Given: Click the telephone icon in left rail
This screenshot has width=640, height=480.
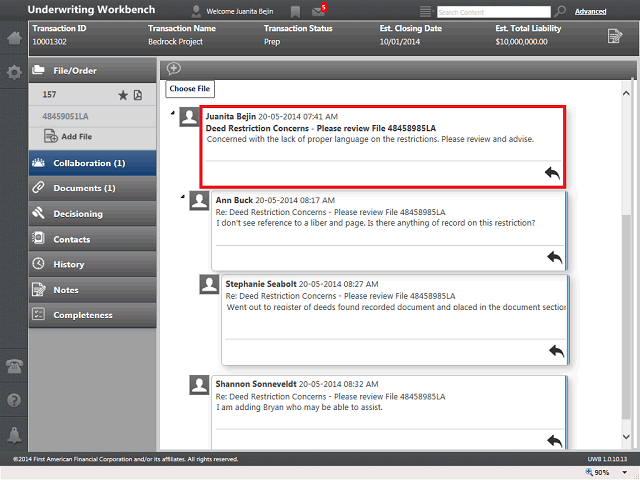Looking at the screenshot, I should pos(14,365).
